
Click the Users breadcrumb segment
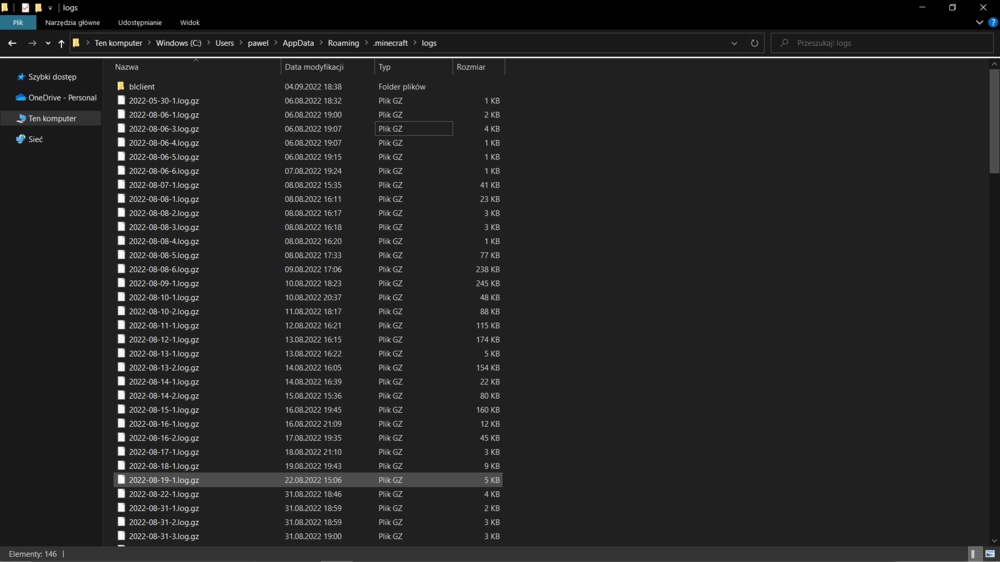(x=224, y=43)
